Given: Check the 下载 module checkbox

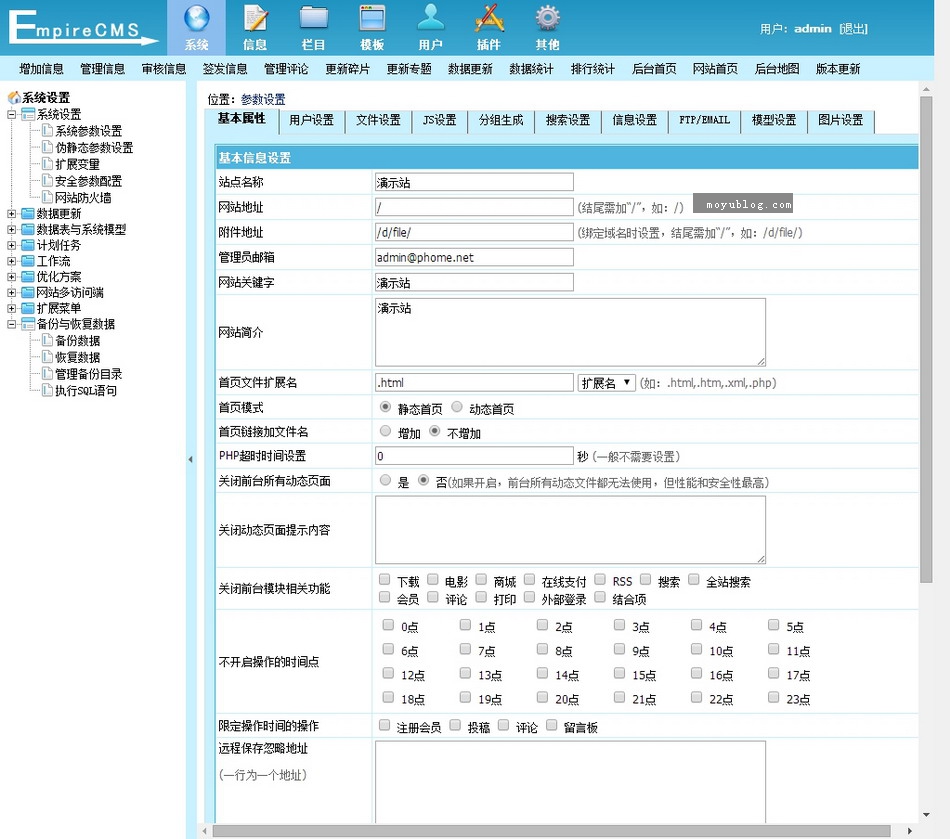Looking at the screenshot, I should [x=384, y=580].
